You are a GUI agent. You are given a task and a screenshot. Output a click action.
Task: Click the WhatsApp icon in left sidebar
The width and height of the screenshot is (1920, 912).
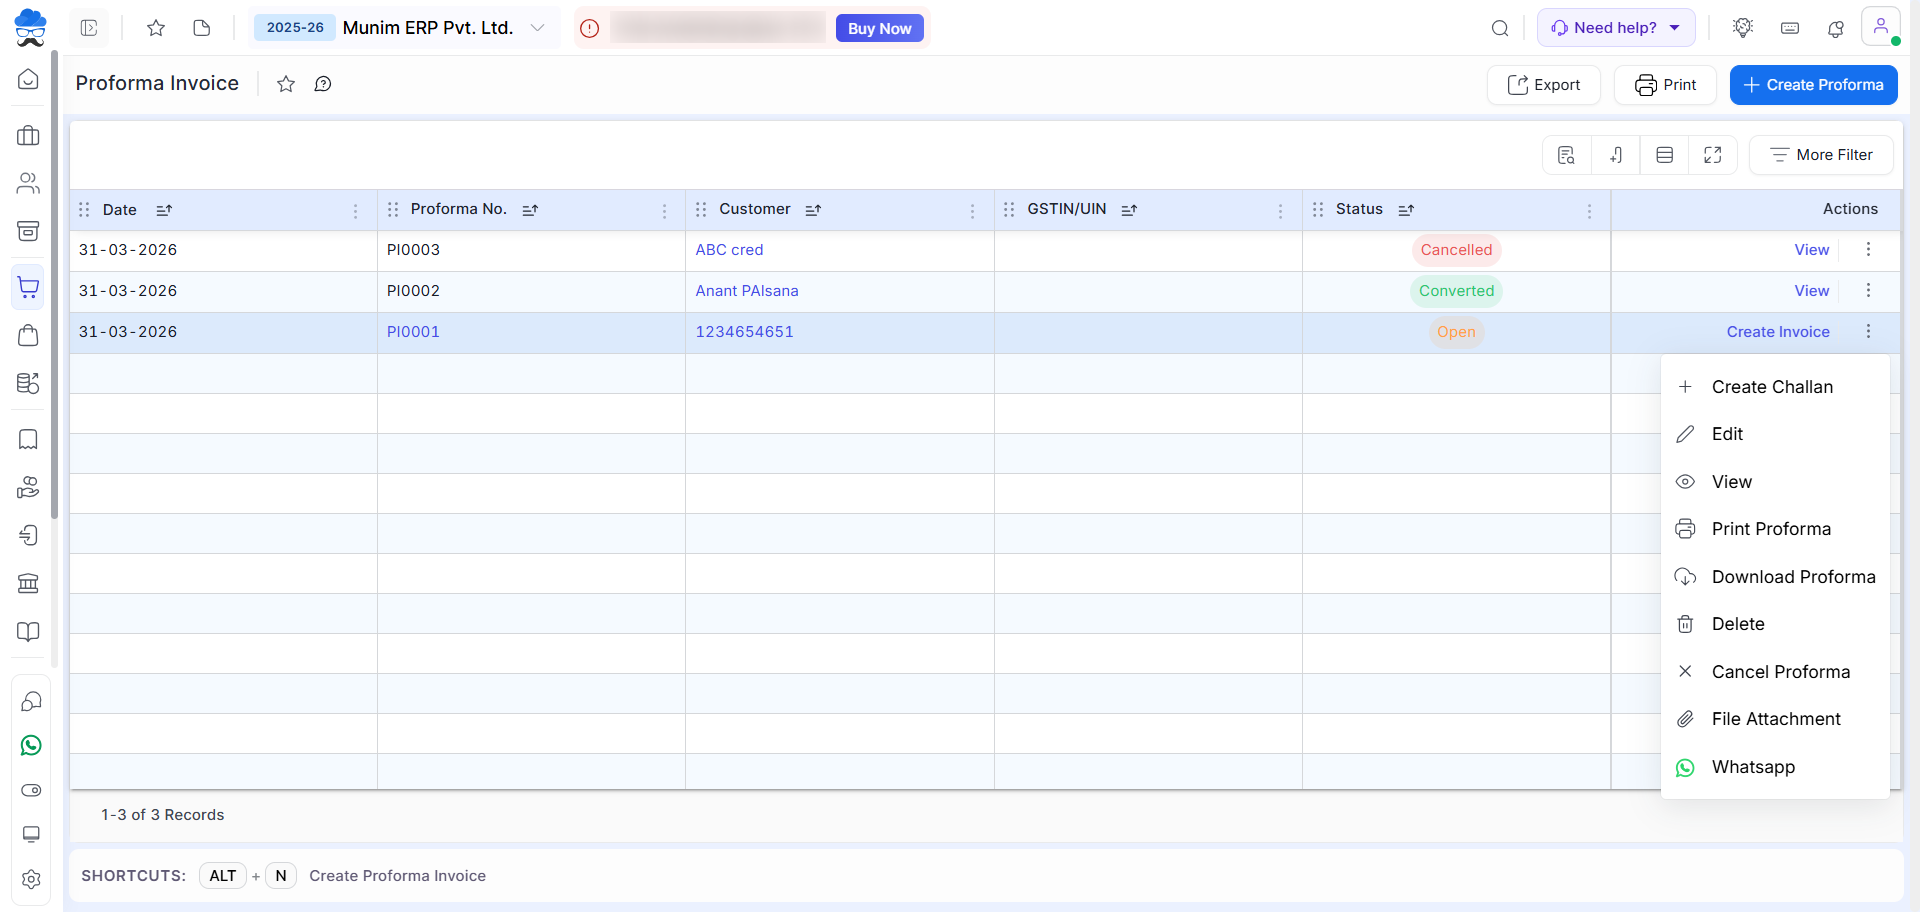coord(31,746)
